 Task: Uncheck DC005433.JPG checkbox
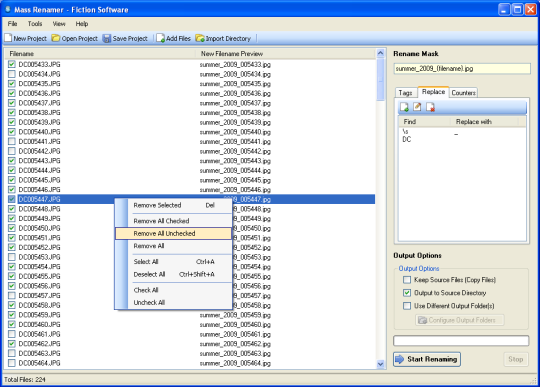coord(12,64)
